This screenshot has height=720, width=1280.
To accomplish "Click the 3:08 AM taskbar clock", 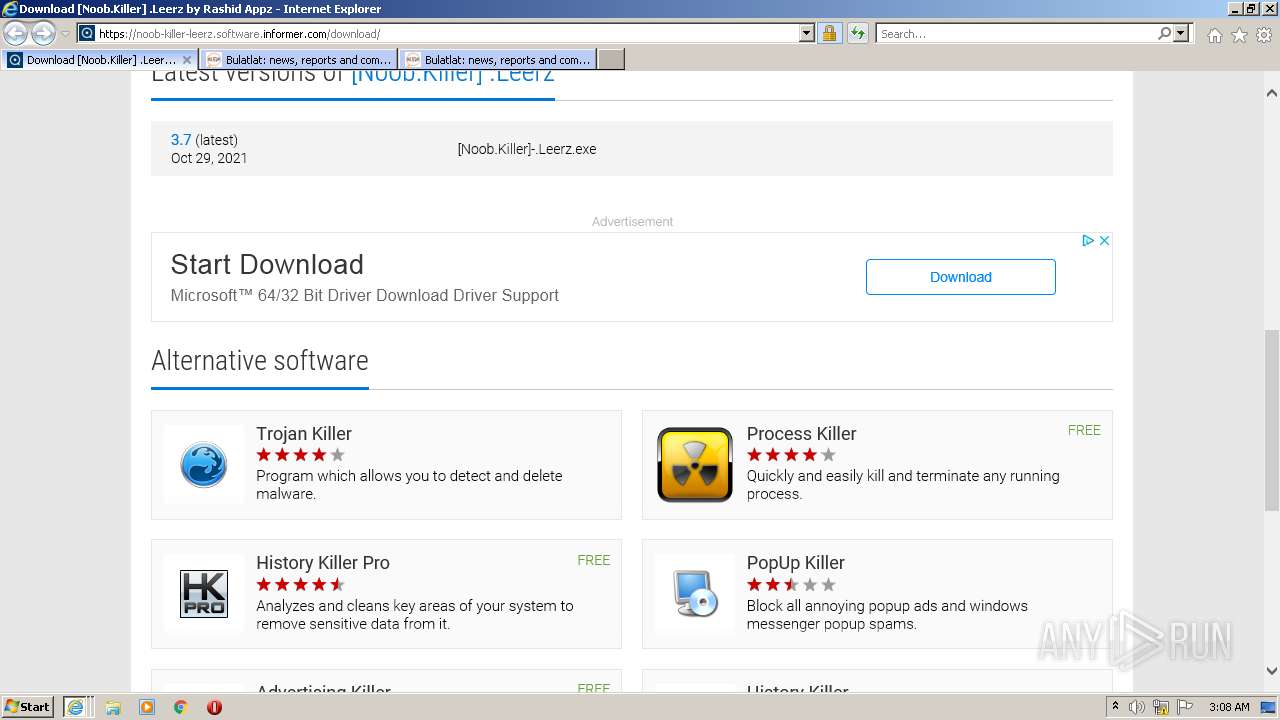I will [x=1229, y=707].
